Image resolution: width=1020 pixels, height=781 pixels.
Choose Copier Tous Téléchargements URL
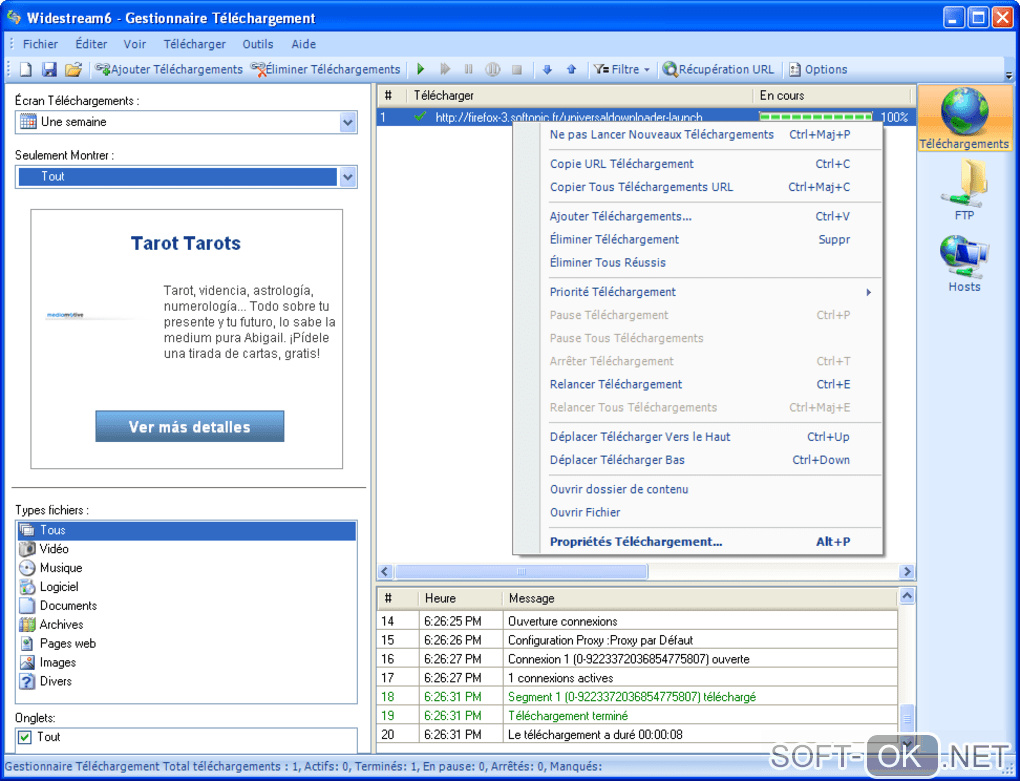click(x=697, y=187)
